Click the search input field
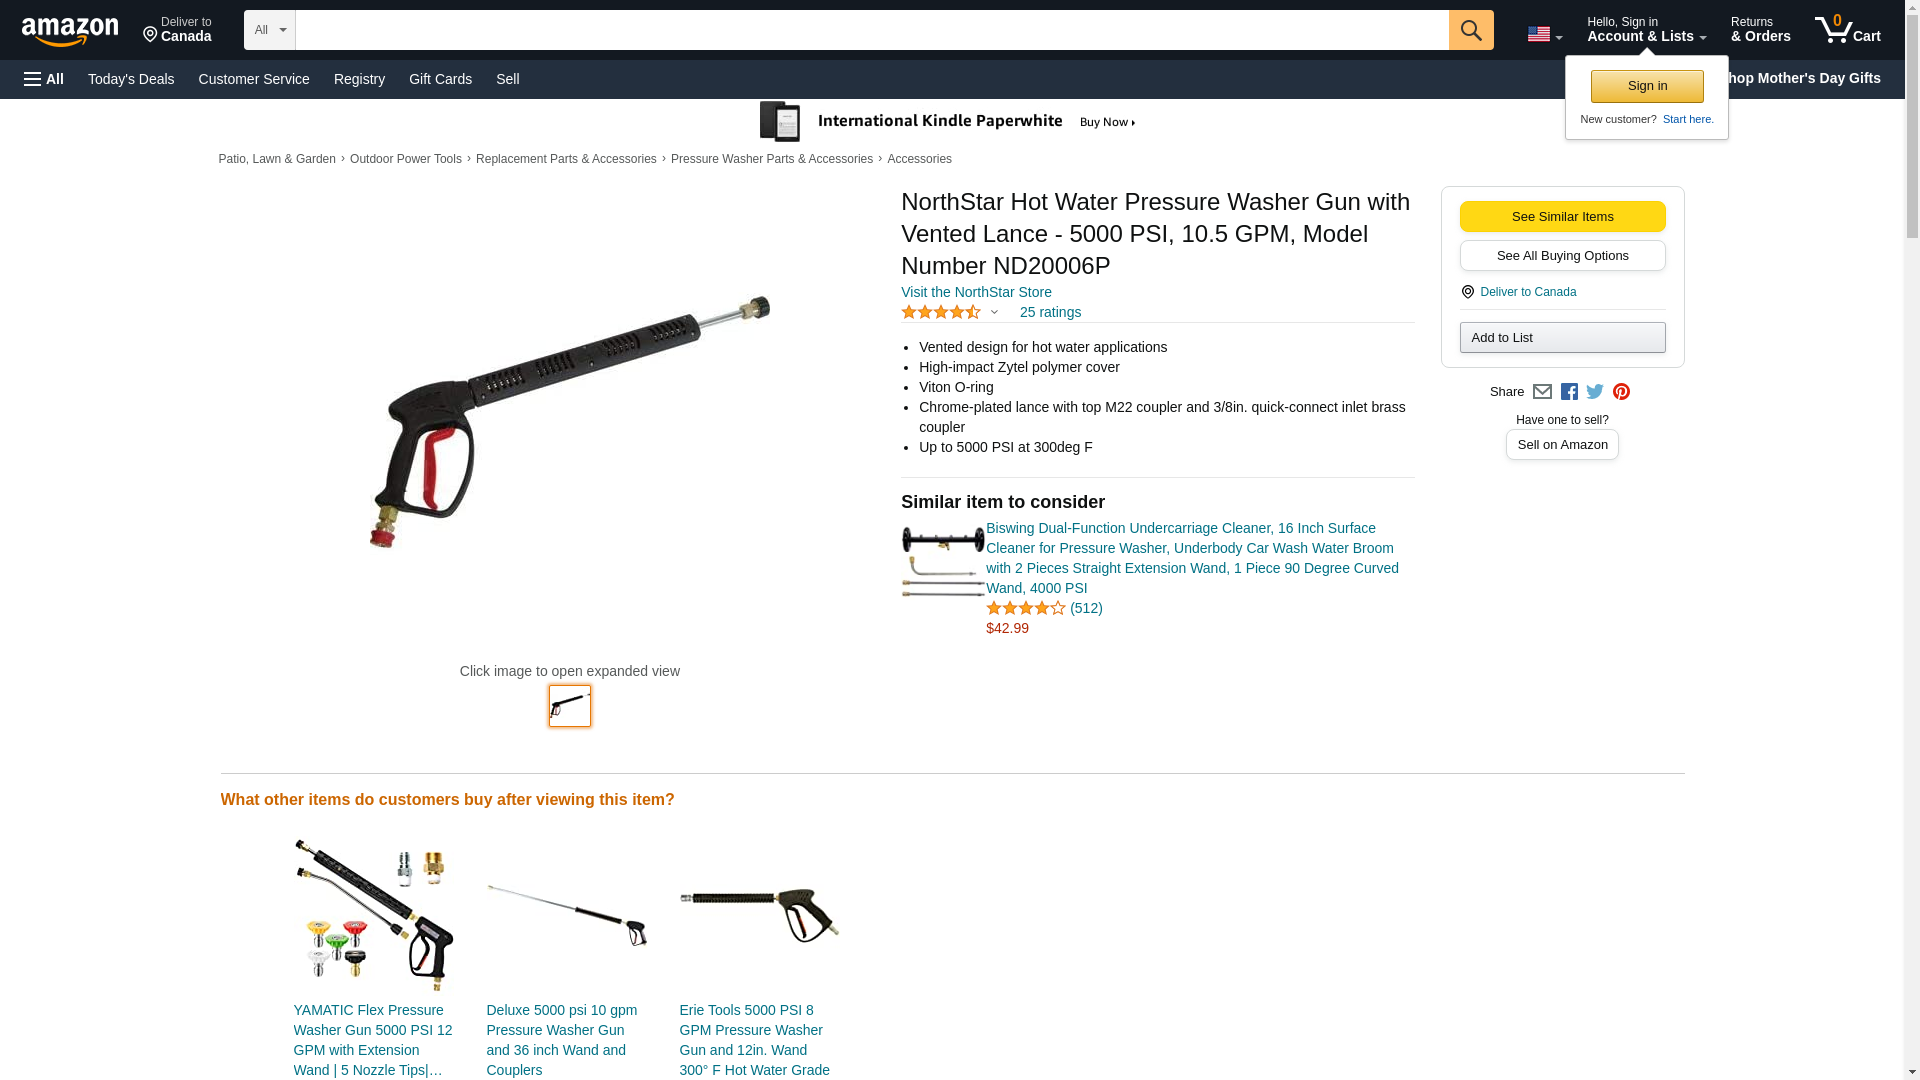Screen dimensions: 1920x1080 tap(872, 30)
